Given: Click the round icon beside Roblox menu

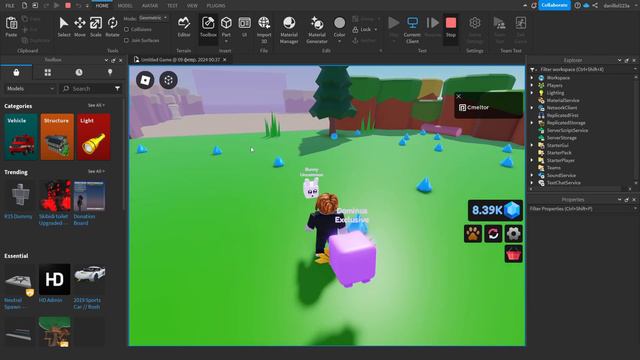Looking at the screenshot, I should (168, 80).
